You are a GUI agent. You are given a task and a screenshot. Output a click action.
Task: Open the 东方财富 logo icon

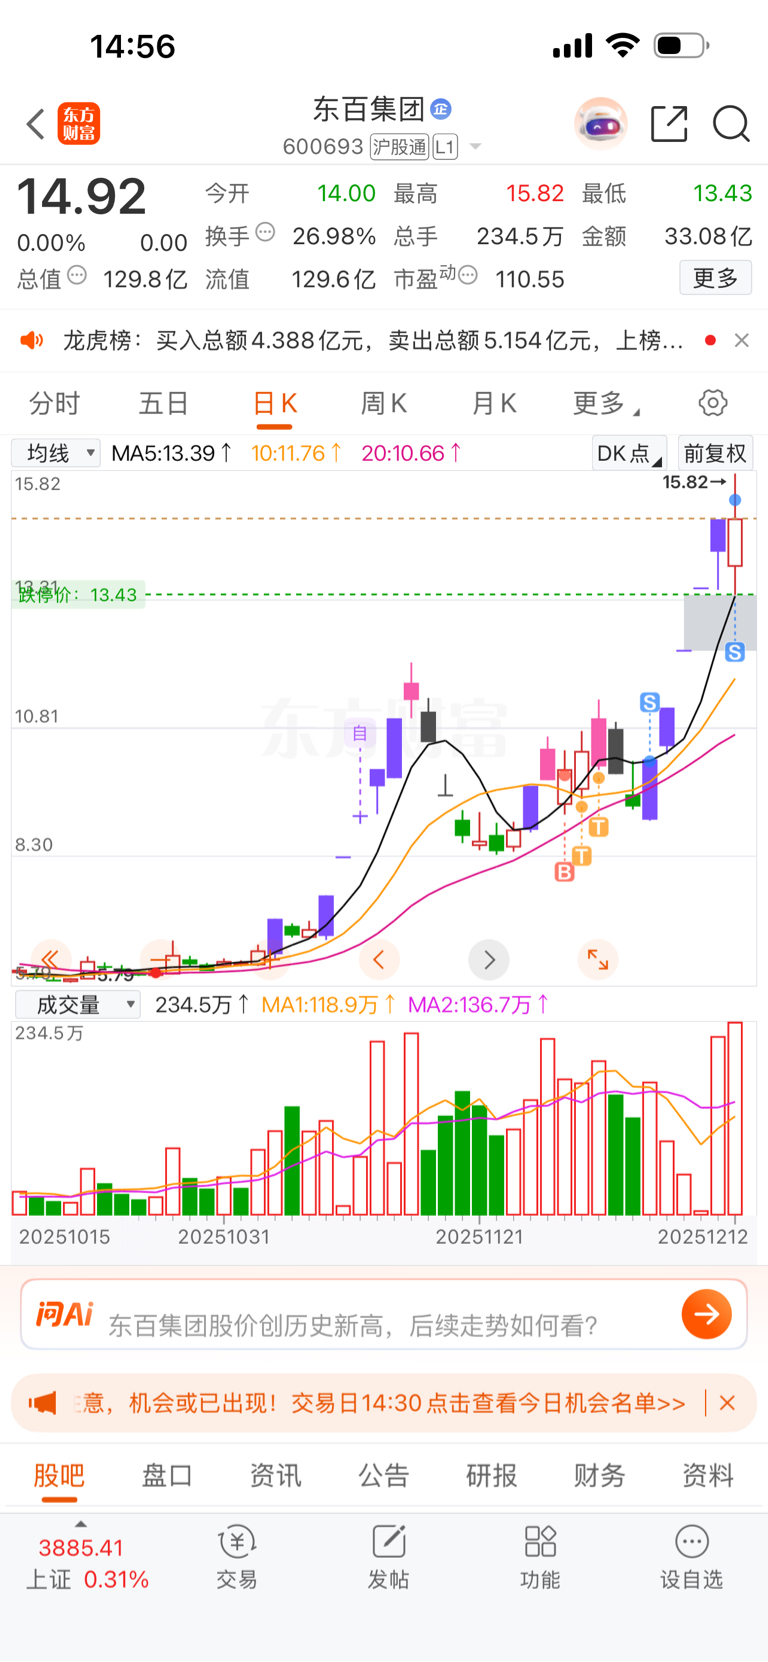click(79, 124)
